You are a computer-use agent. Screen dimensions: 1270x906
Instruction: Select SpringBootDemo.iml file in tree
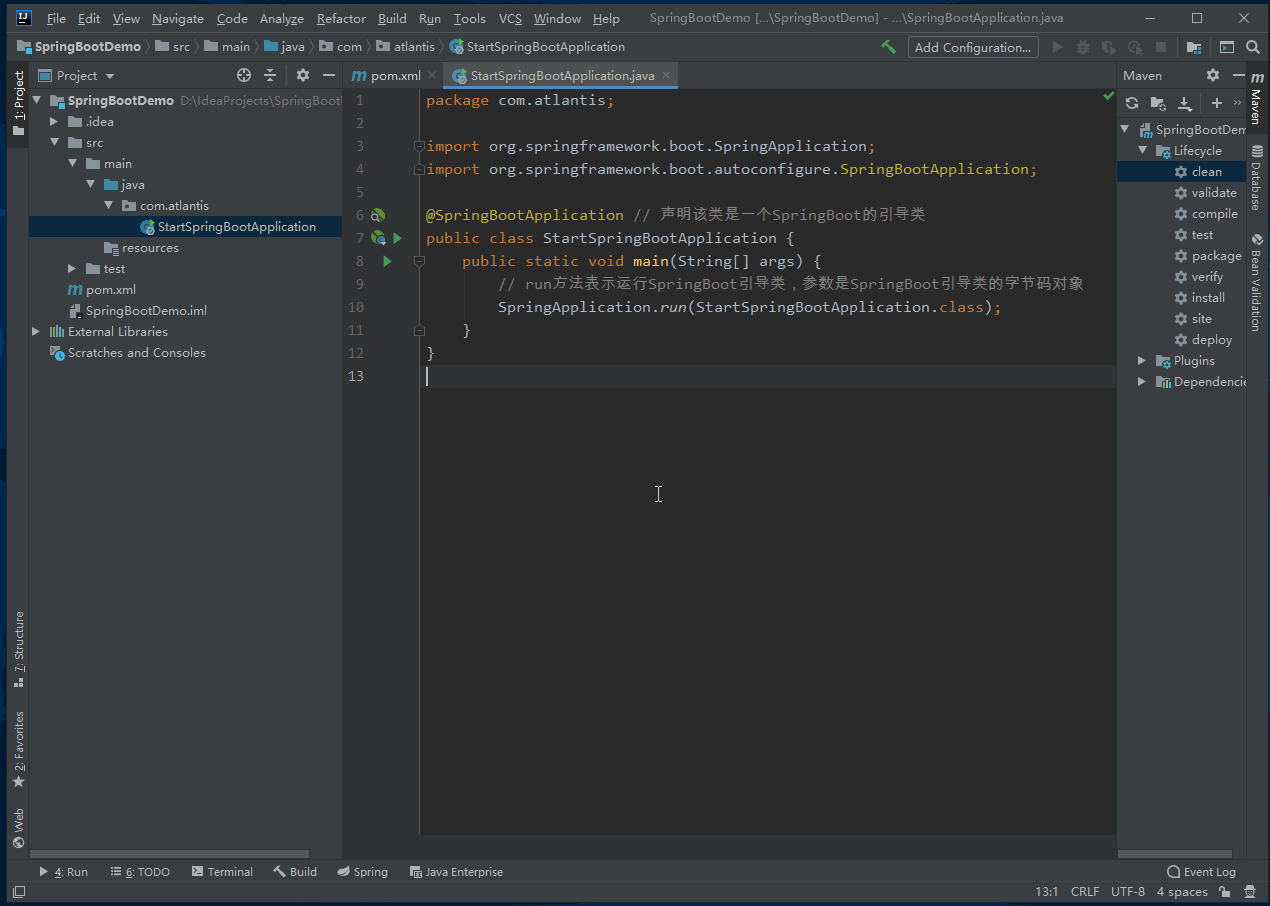137,311
